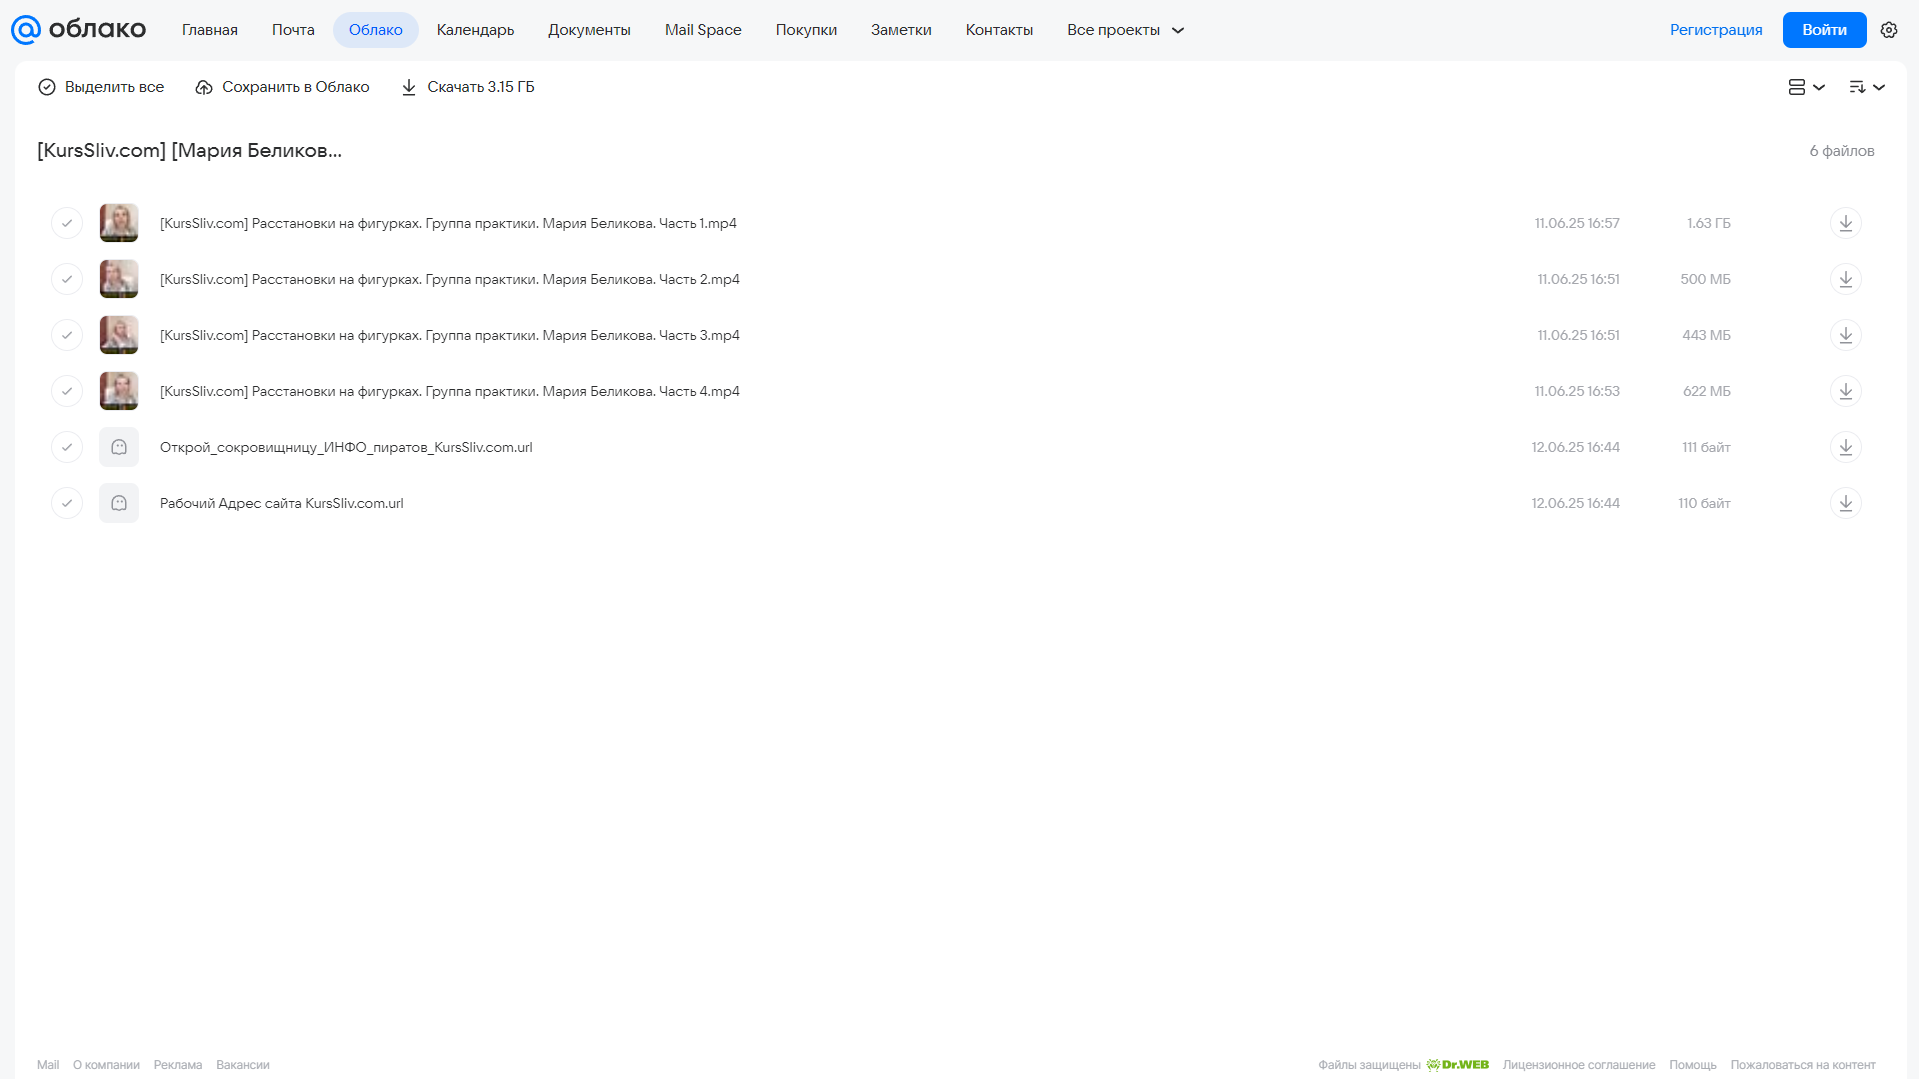Download the Рабочий Адрес сайта url file

tap(1845, 503)
